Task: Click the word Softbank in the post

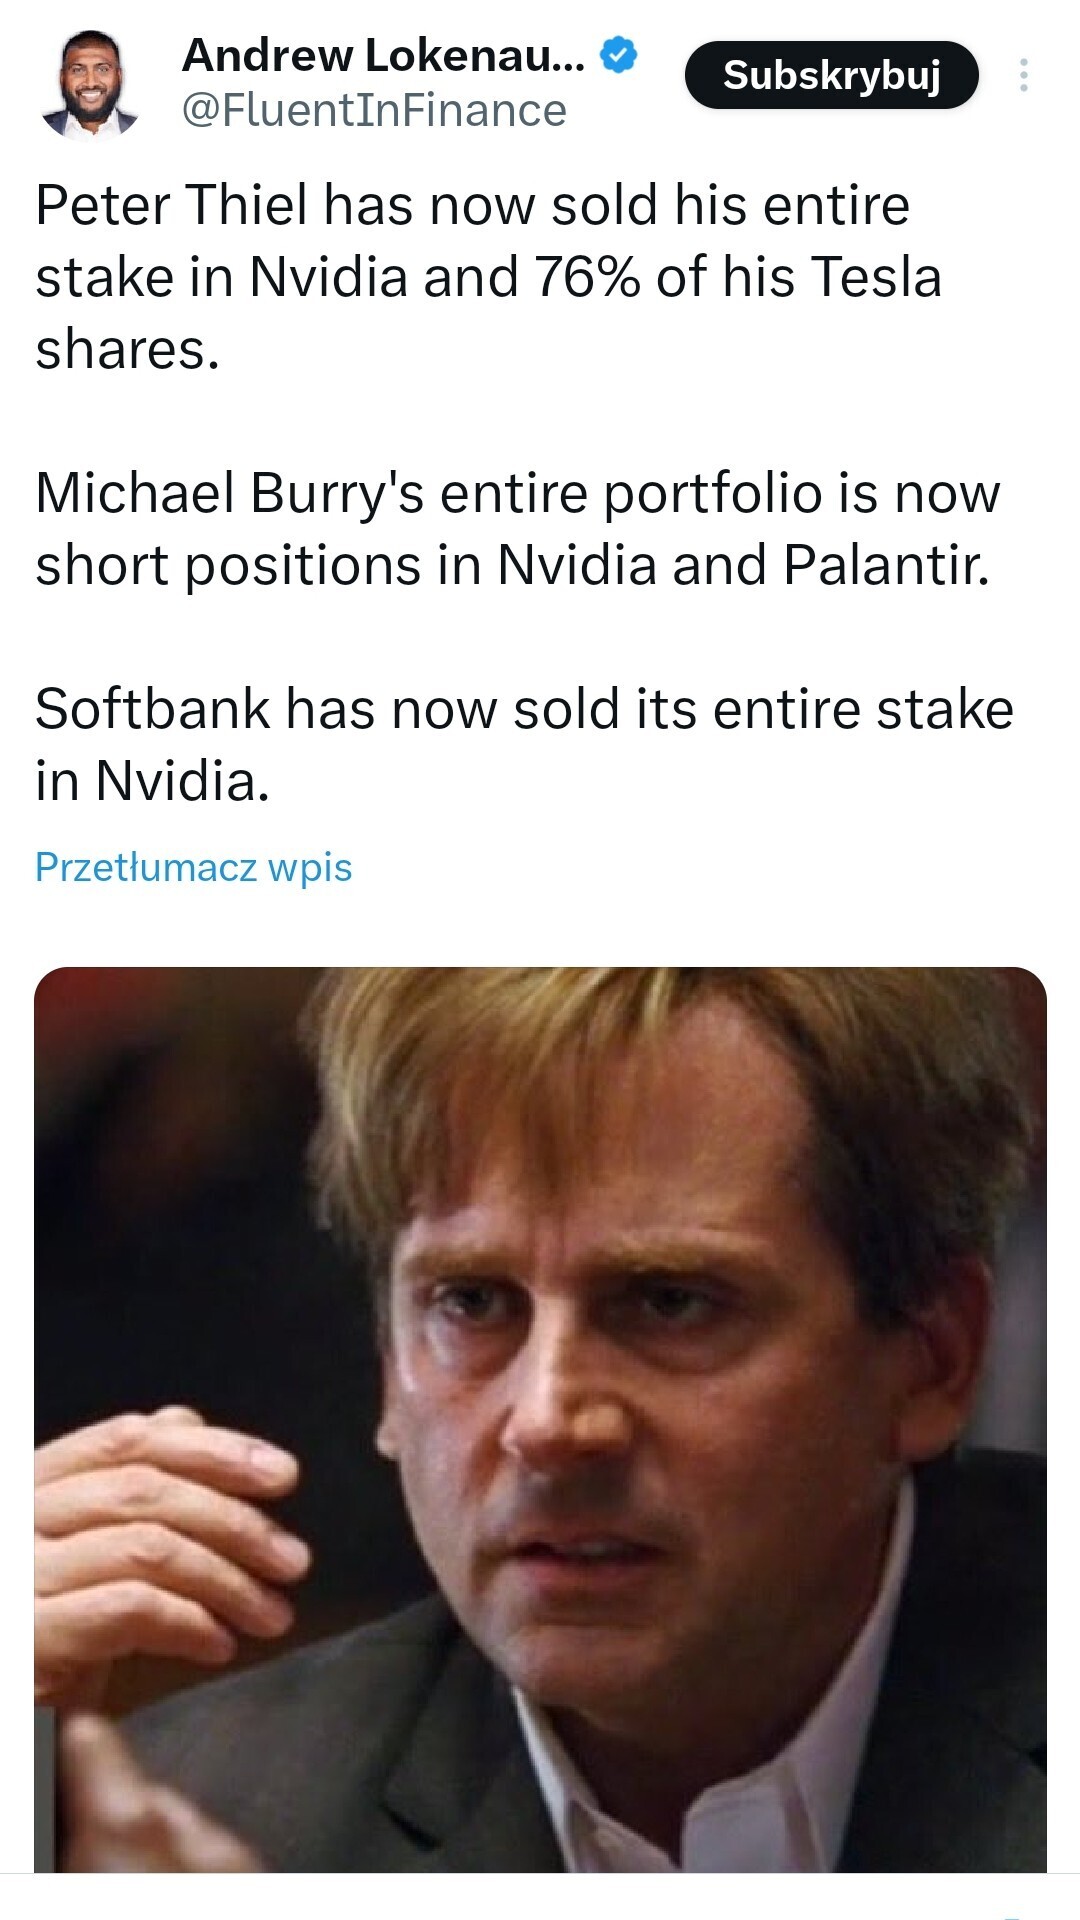Action: (152, 710)
